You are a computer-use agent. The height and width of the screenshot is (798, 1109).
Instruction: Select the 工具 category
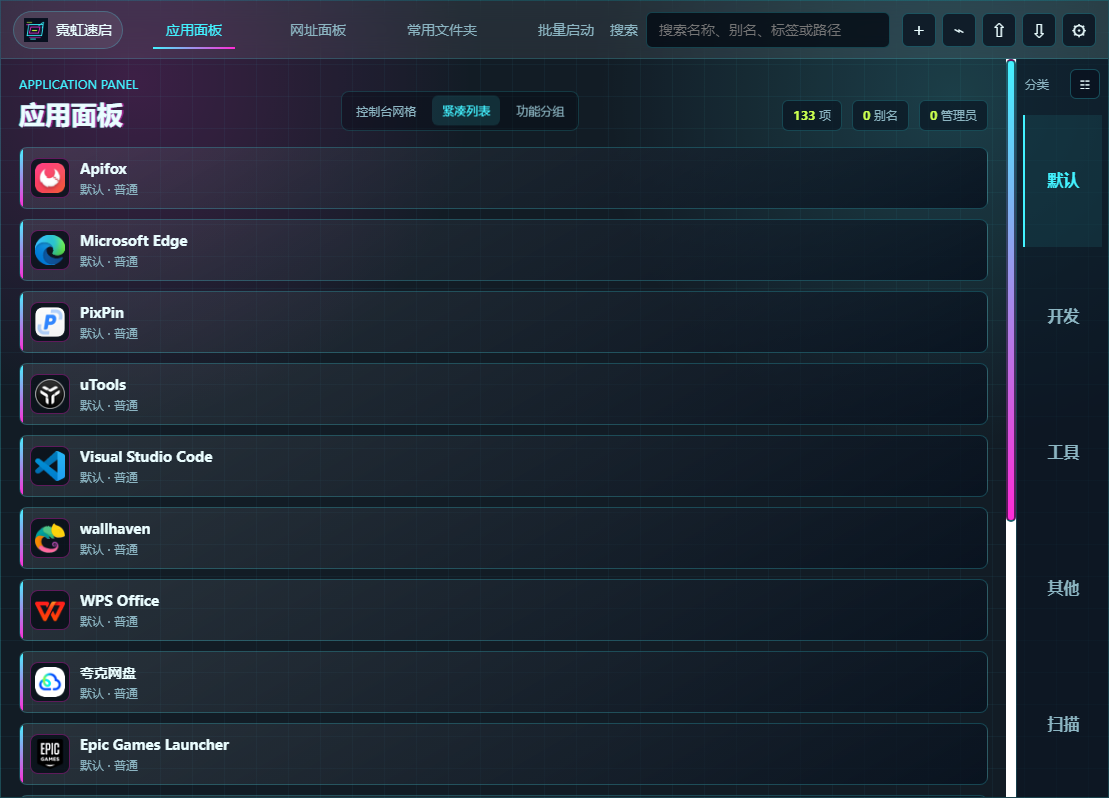(1062, 452)
